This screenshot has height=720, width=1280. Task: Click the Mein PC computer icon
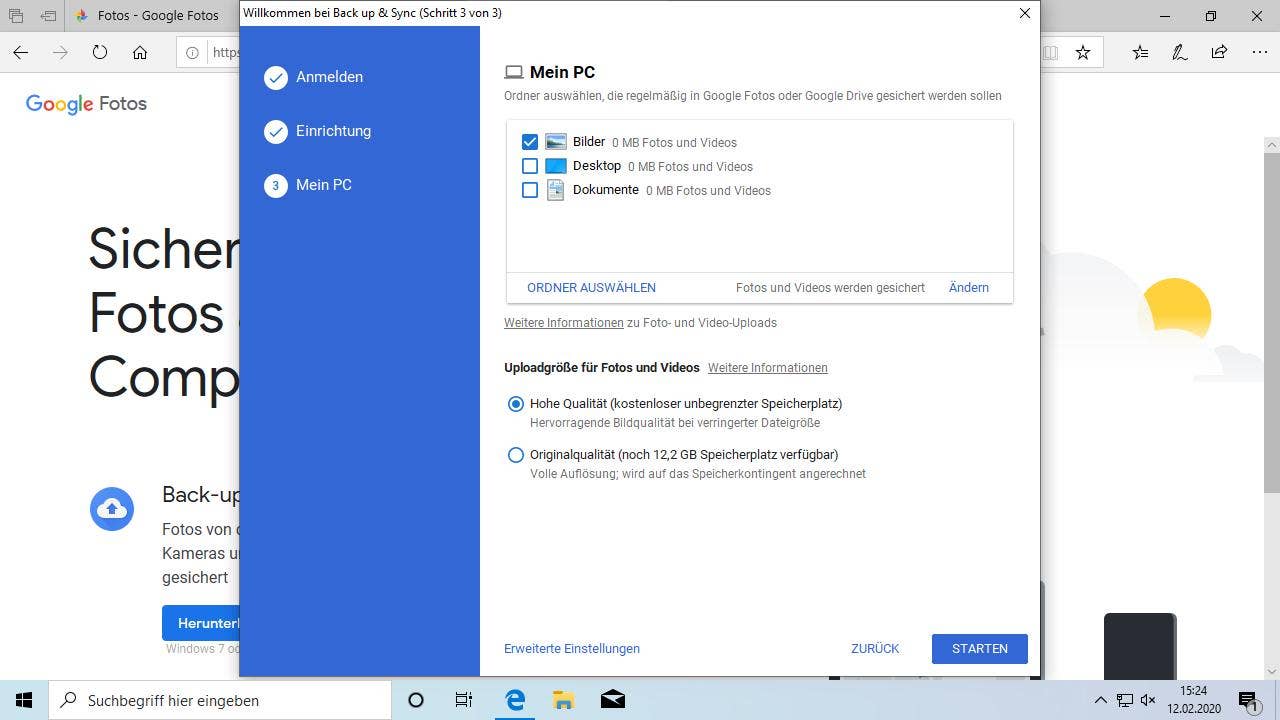tap(514, 71)
